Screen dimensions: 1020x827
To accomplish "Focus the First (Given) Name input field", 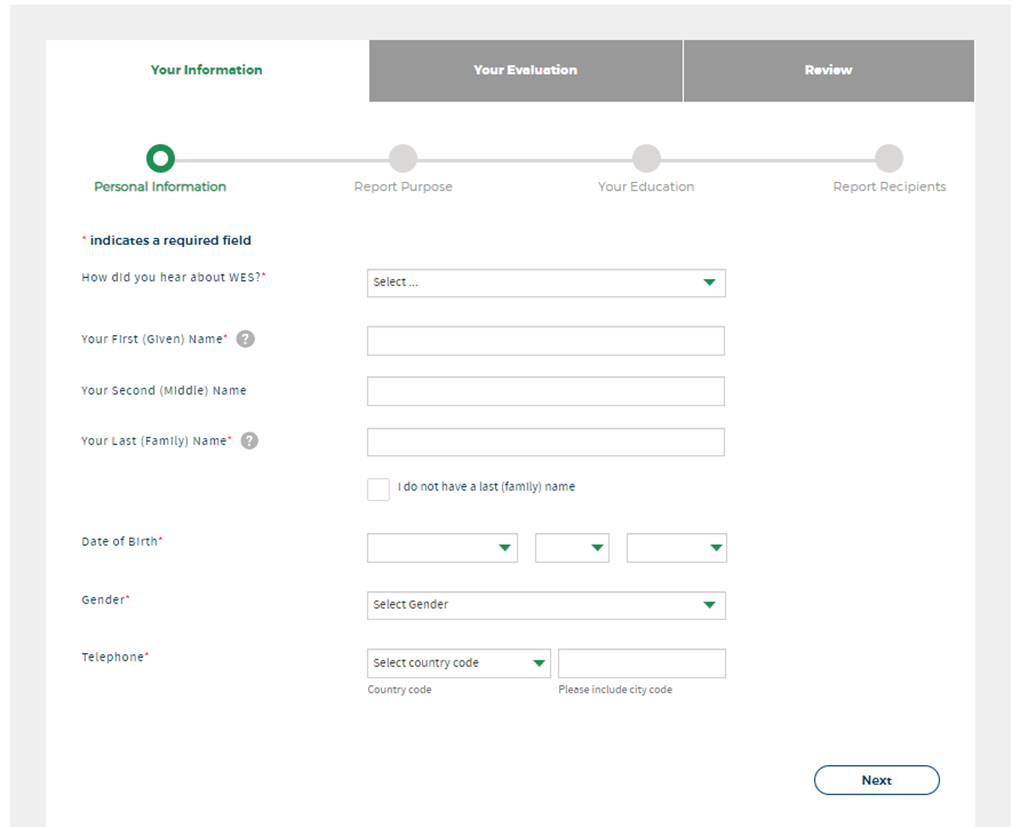I will click(x=545, y=341).
